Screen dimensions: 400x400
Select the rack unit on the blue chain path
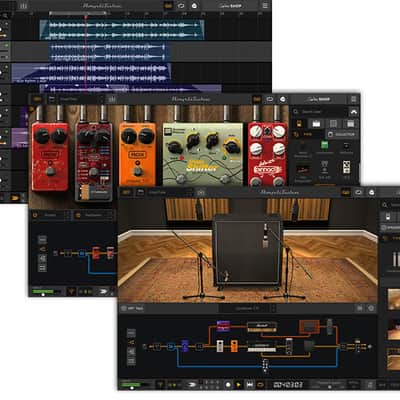(x=265, y=365)
